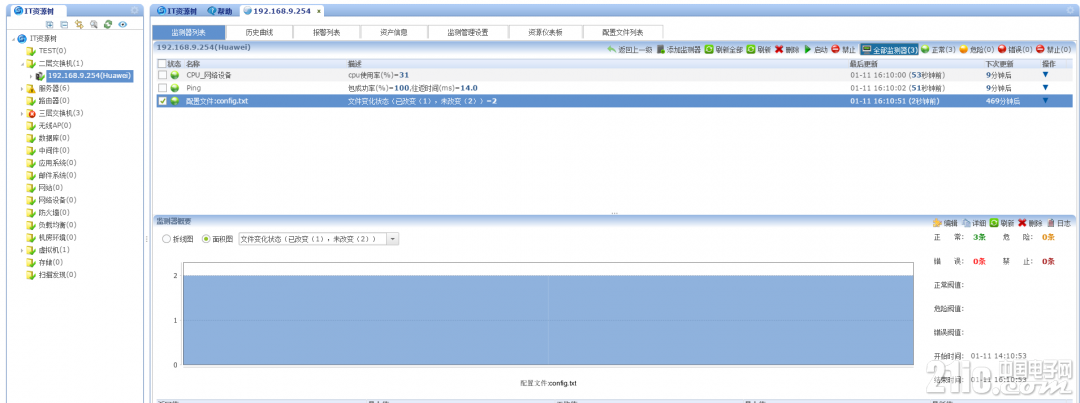Screen dimensions: 1080x403
Task: Click the collapse-all icon in the tree toolbar
Action: pyautogui.click(x=64, y=24)
